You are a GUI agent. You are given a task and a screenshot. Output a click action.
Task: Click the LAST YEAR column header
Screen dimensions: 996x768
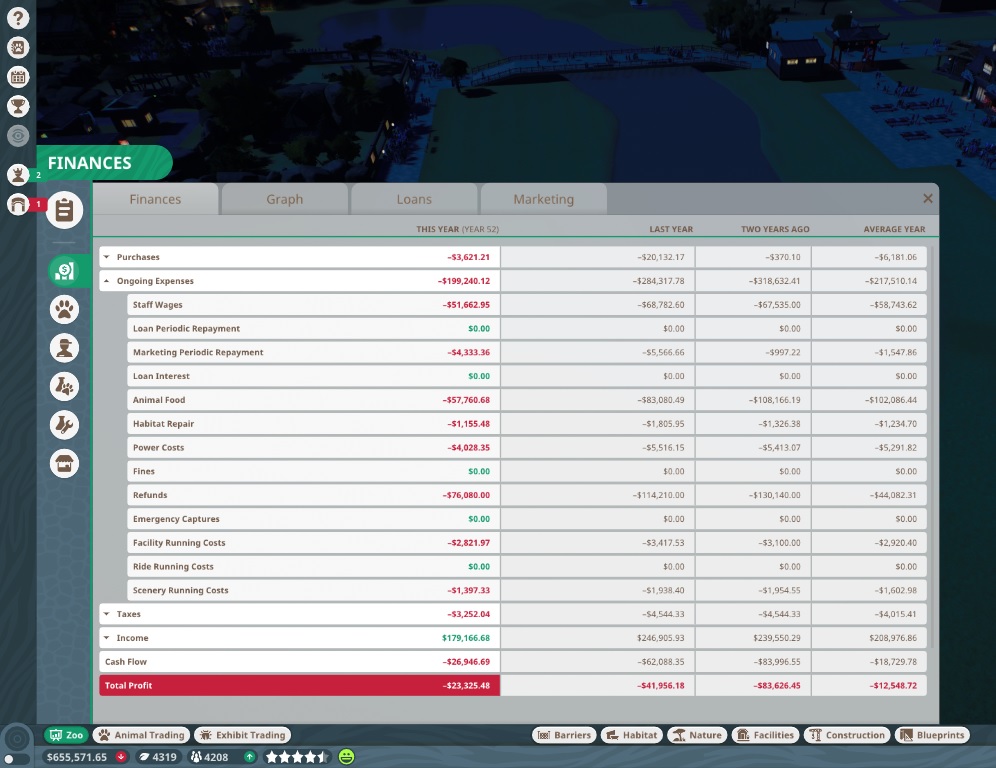tap(671, 229)
